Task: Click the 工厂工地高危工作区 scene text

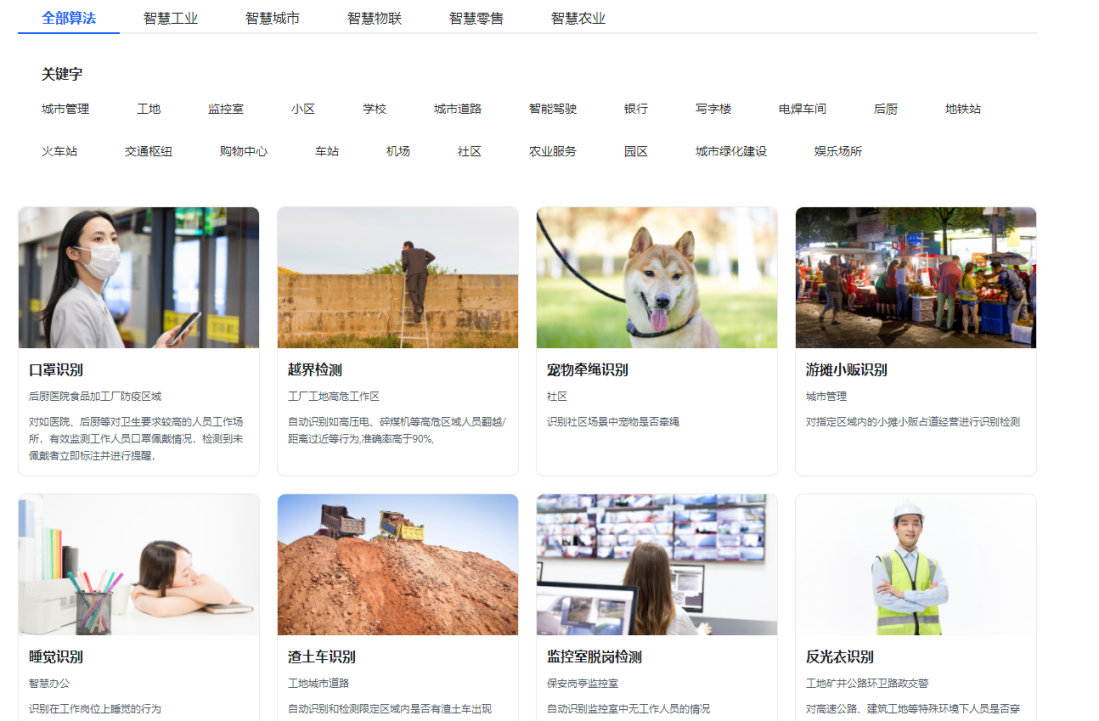Action: 334,397
